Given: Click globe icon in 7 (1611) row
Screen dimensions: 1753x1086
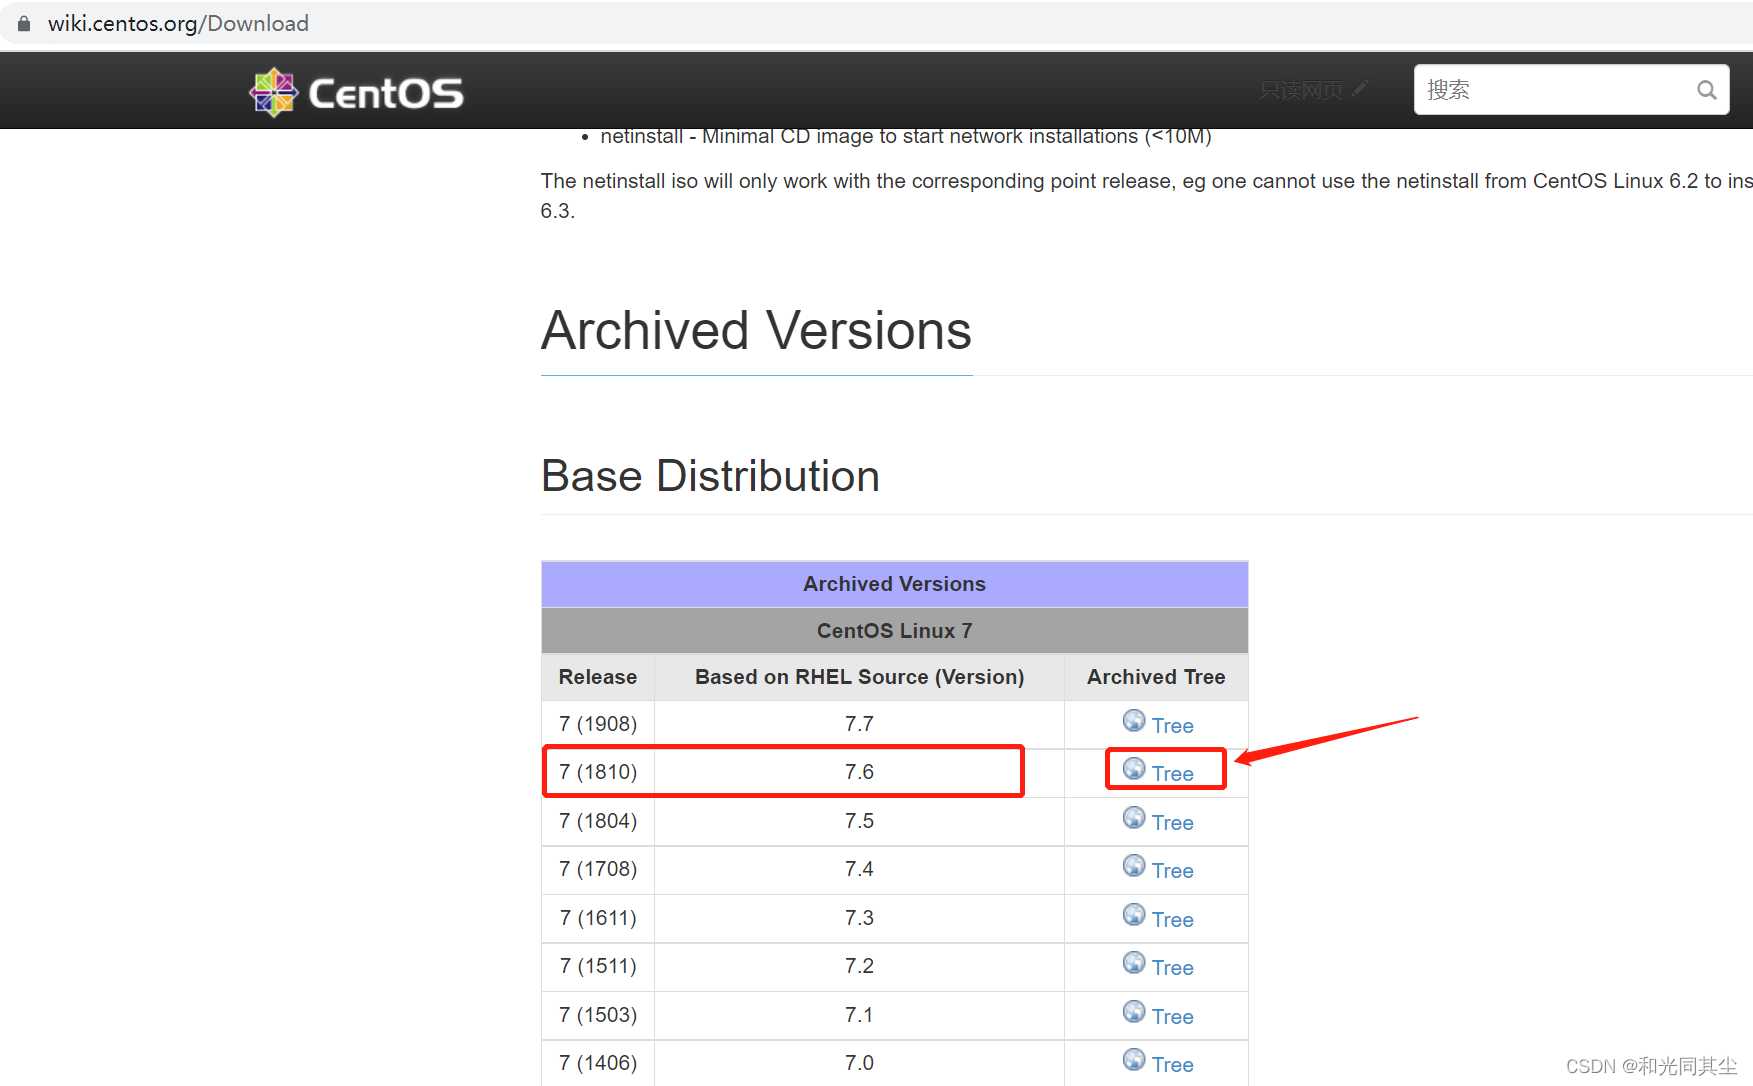Looking at the screenshot, I should click(x=1134, y=915).
